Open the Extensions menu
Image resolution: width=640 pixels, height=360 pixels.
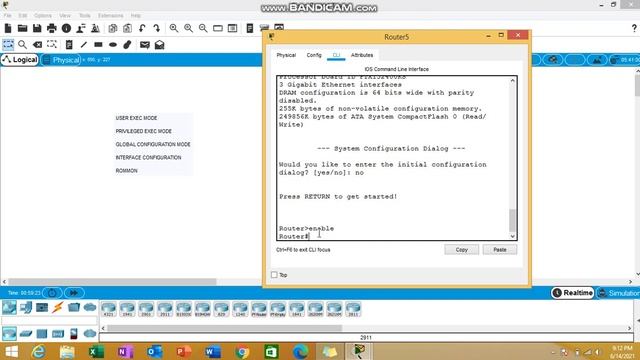click(x=110, y=16)
